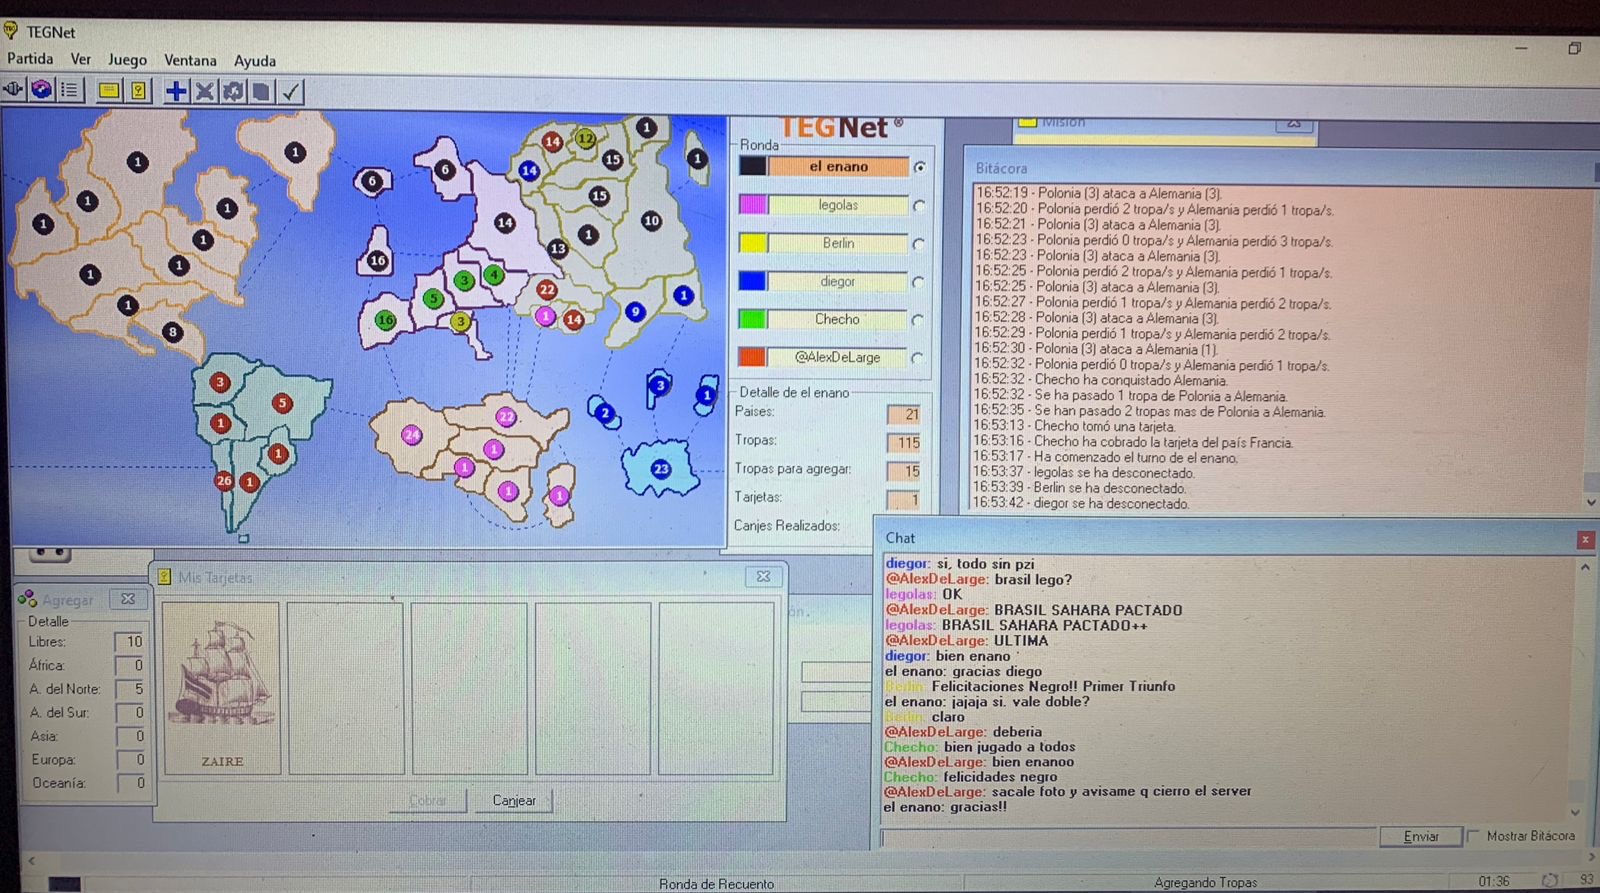Image resolution: width=1600 pixels, height=893 pixels.
Task: Open the Partida menu
Action: click(x=30, y=59)
